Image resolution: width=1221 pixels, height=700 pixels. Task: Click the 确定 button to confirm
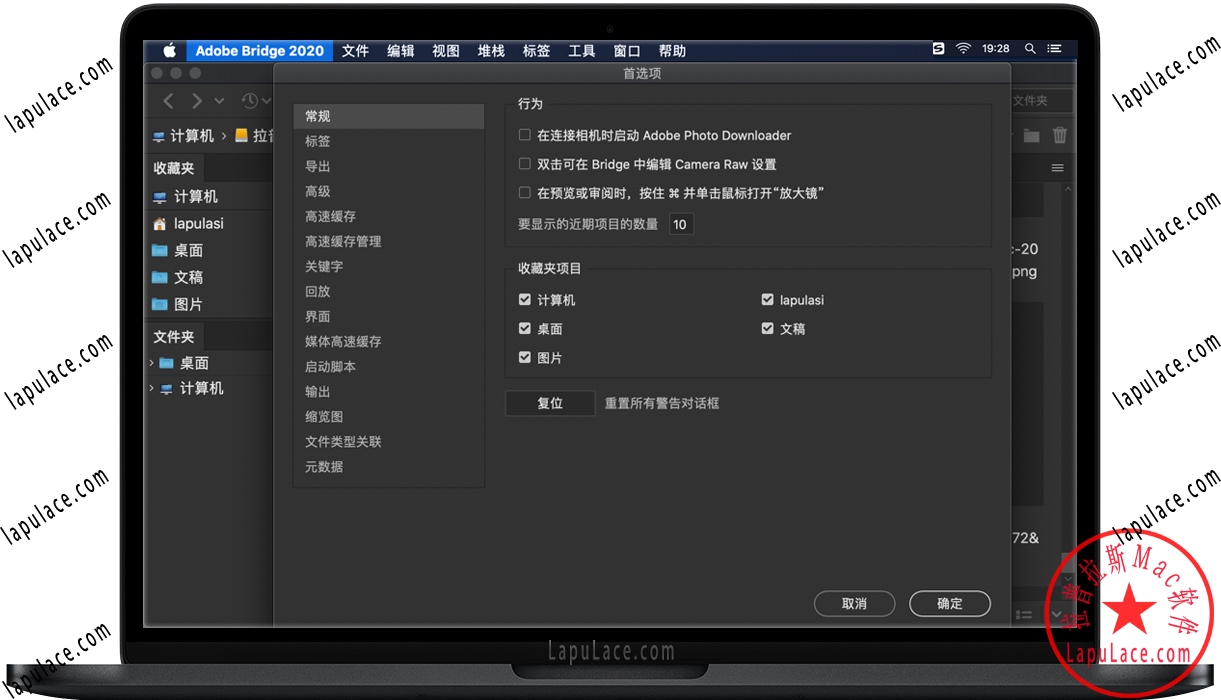click(948, 603)
